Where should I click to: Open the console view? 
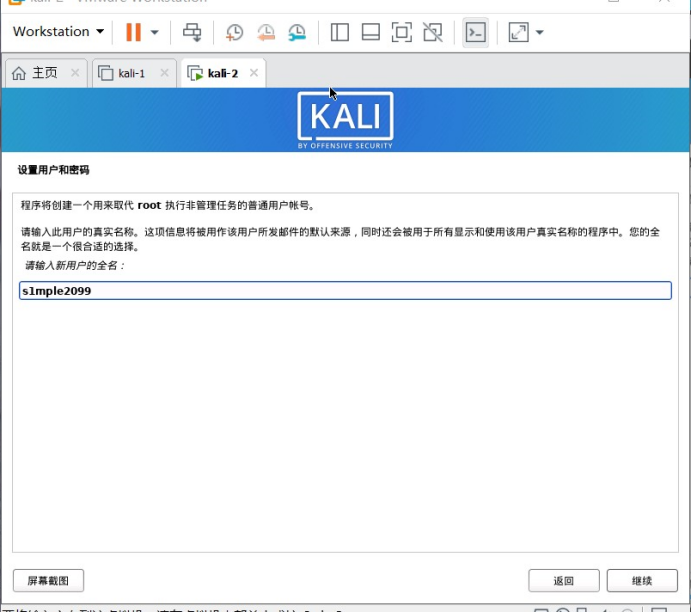(475, 32)
